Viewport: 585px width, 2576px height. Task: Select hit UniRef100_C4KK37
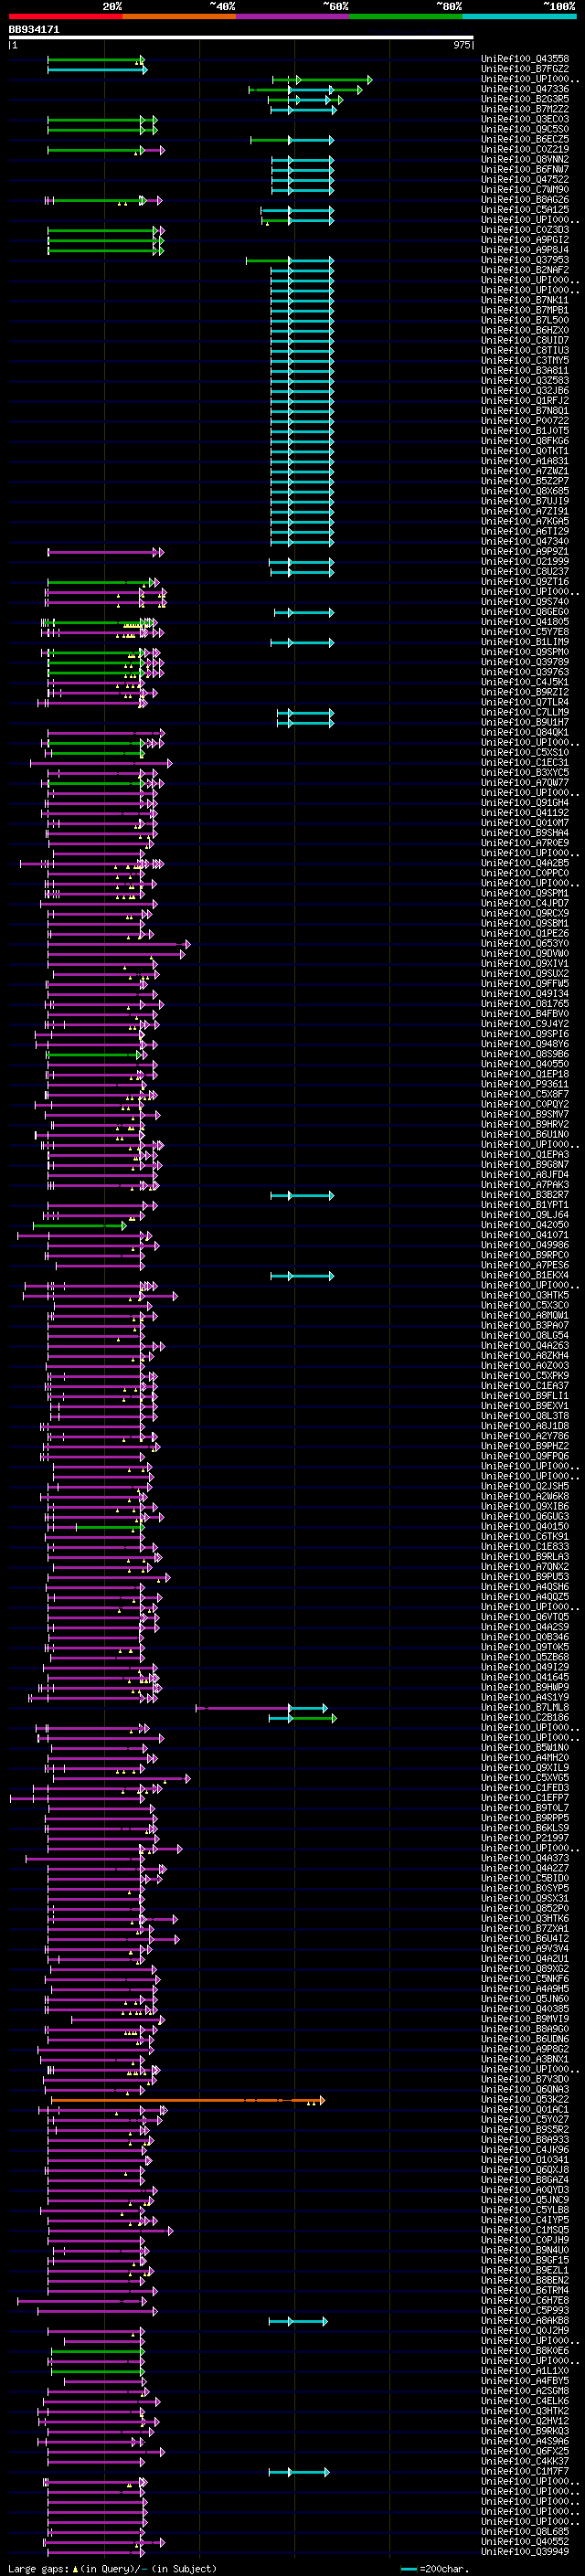click(x=525, y=2461)
